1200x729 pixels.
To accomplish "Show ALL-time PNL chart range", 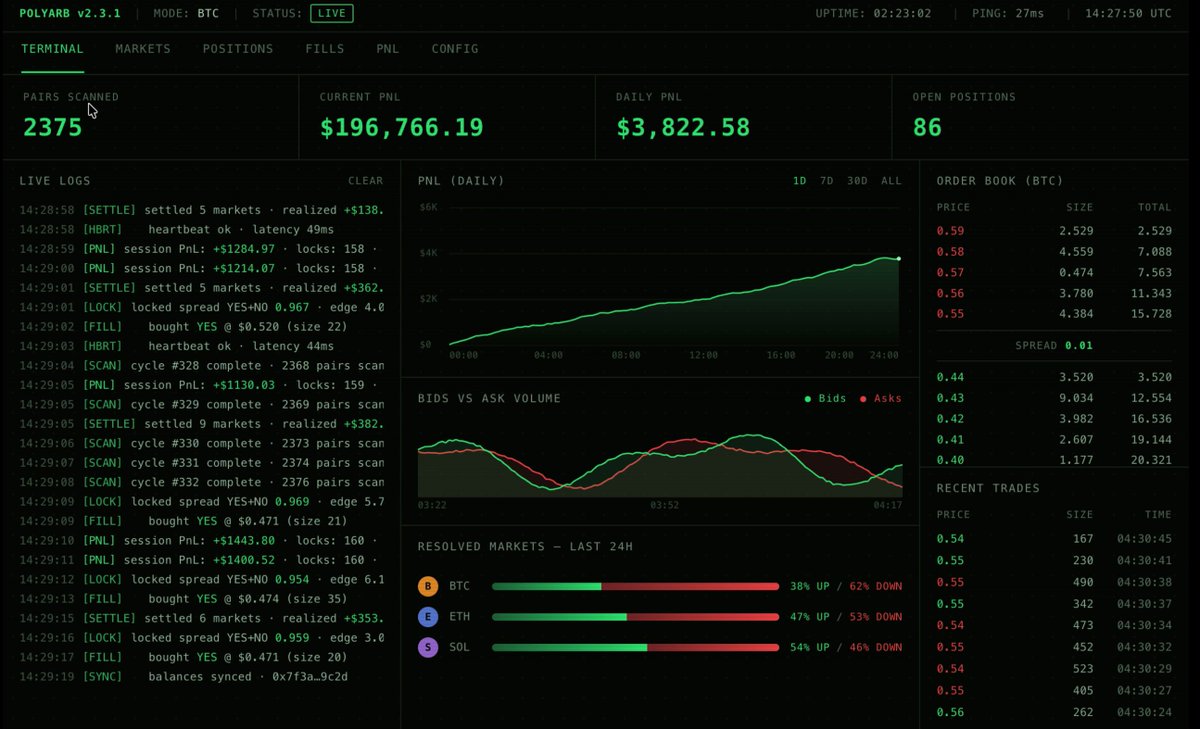I will (891, 181).
